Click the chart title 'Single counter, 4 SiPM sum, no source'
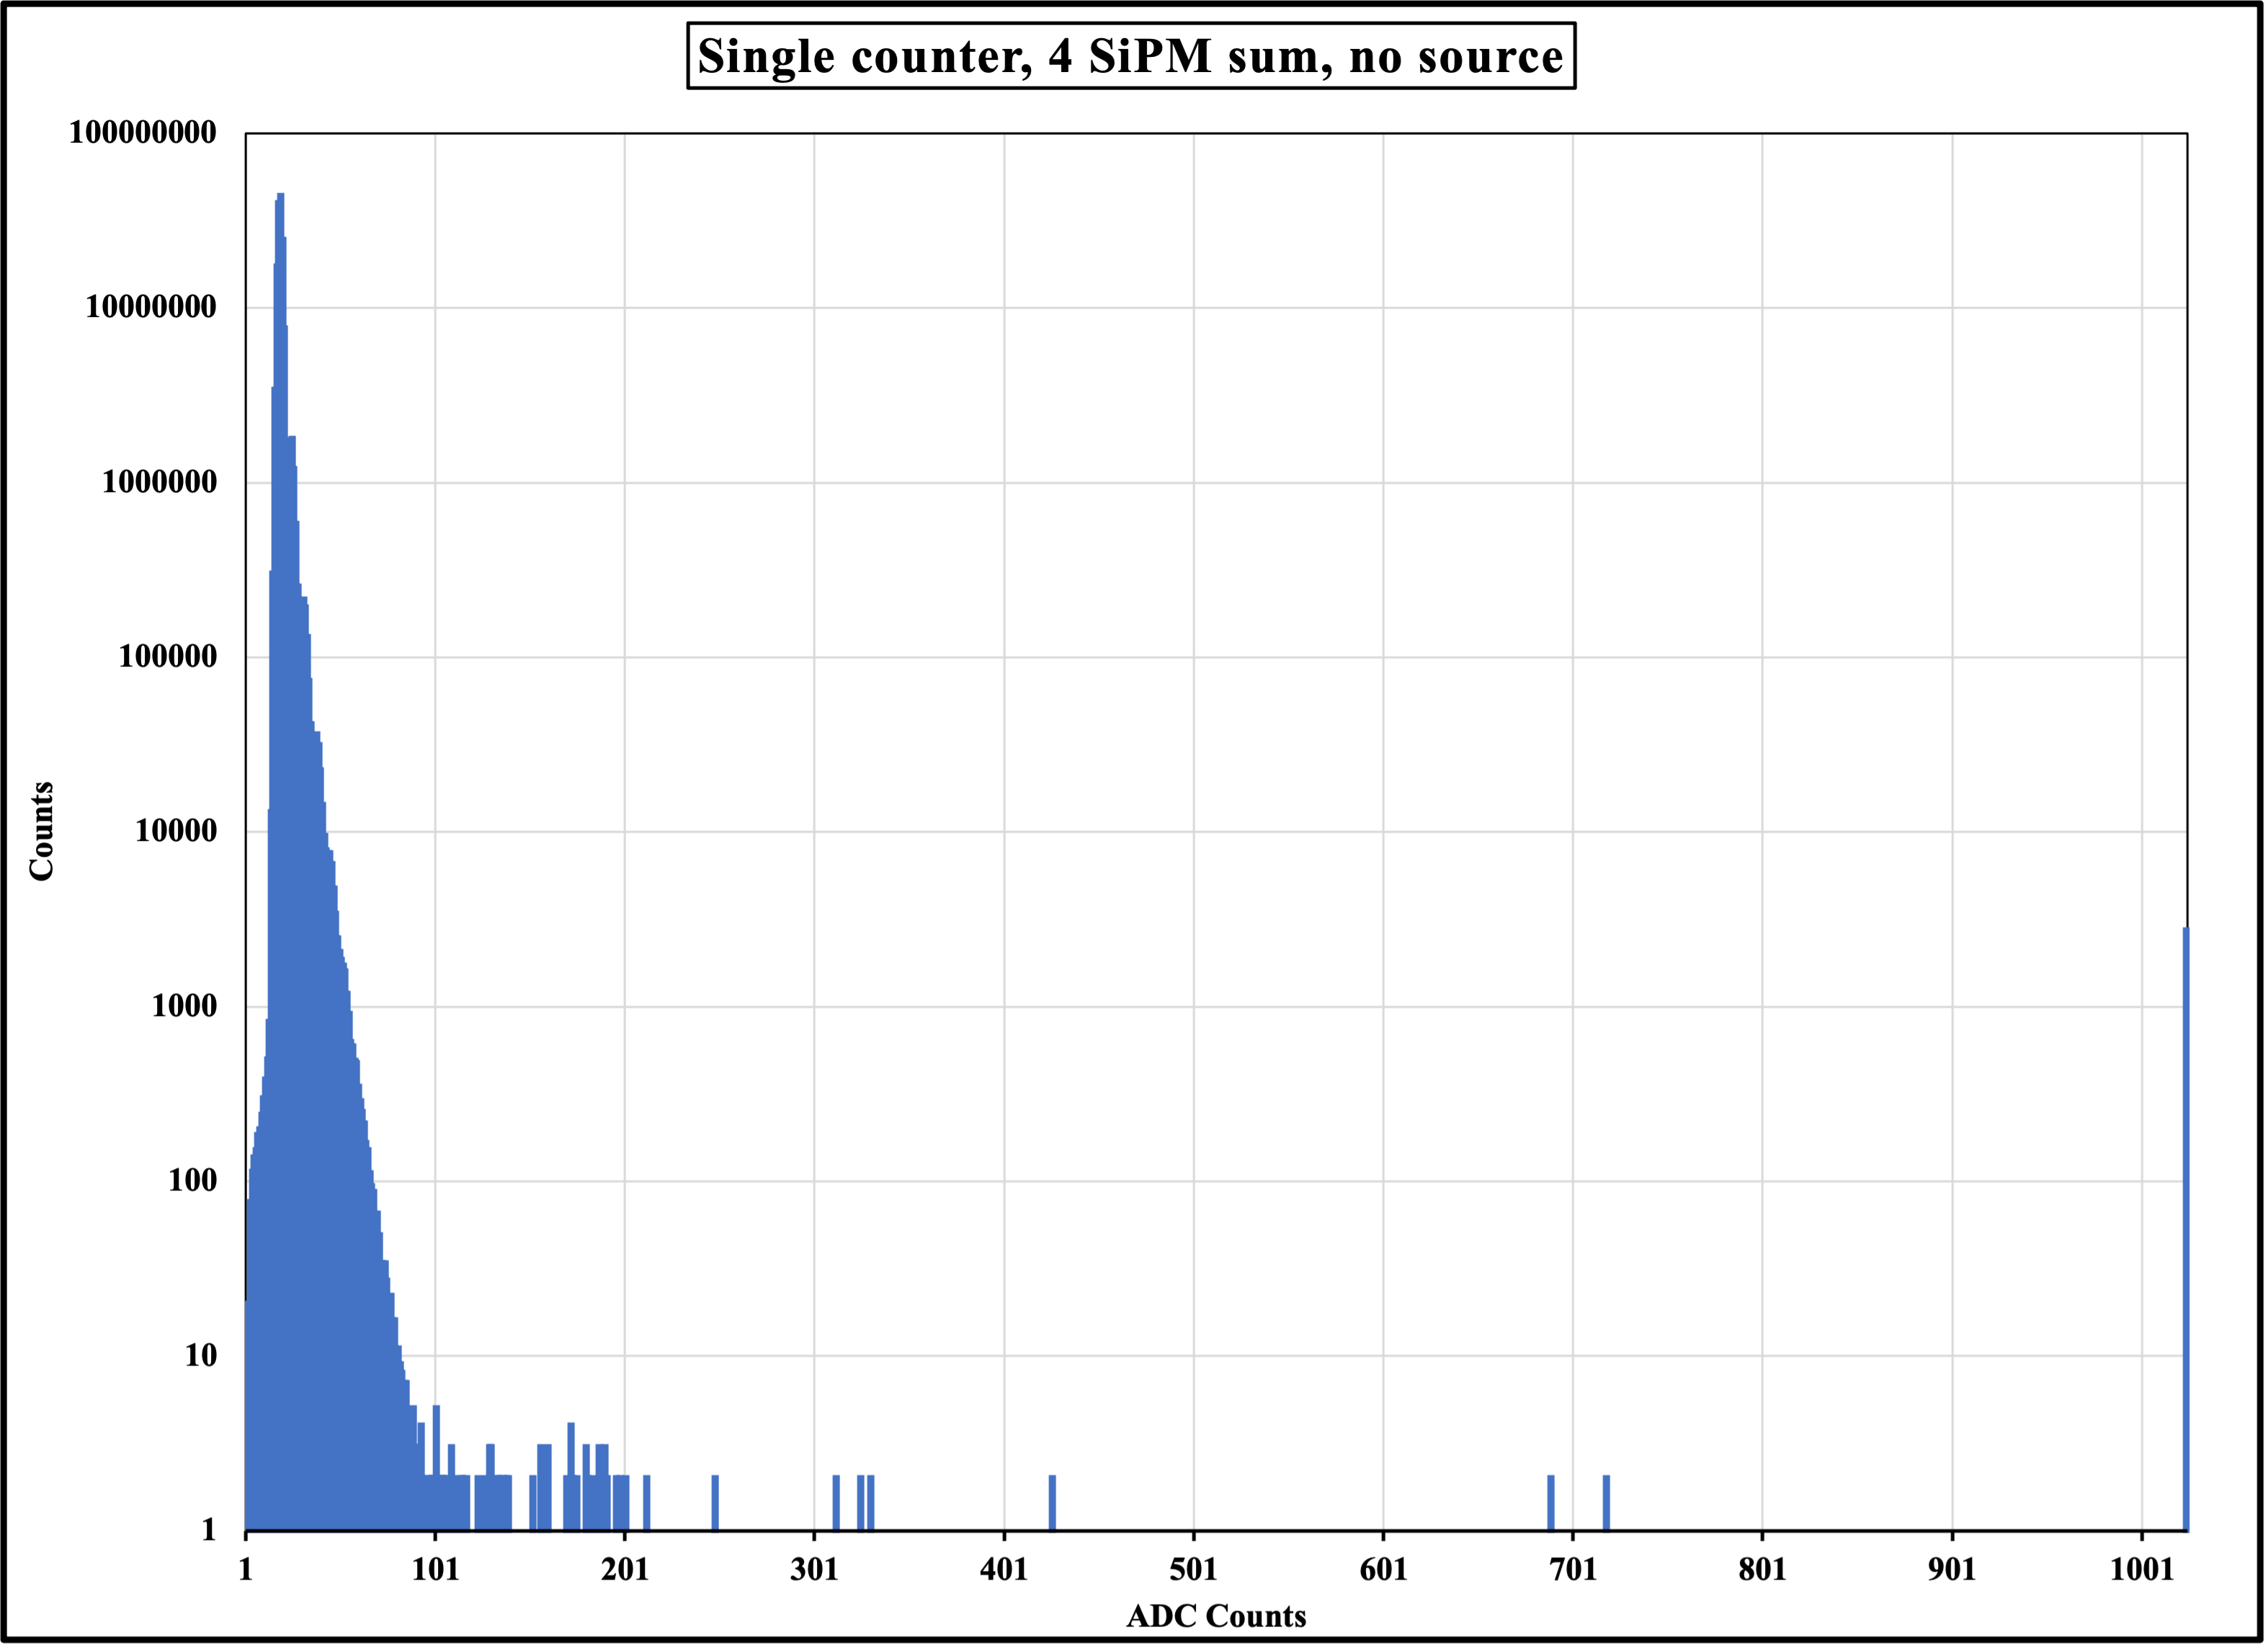 1131,56
